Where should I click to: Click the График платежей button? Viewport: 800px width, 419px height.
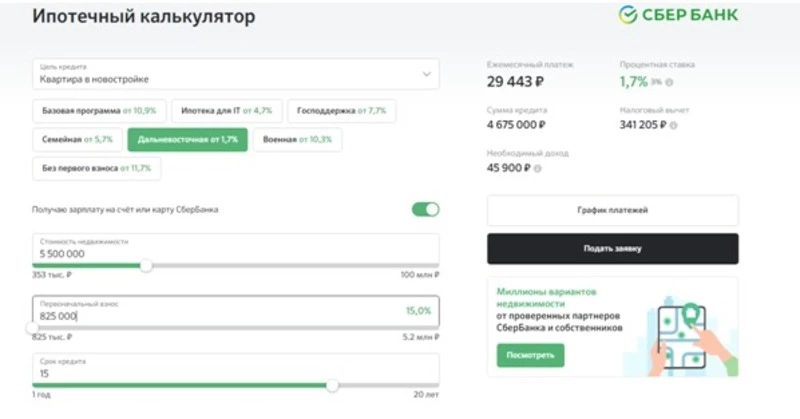coord(612,210)
